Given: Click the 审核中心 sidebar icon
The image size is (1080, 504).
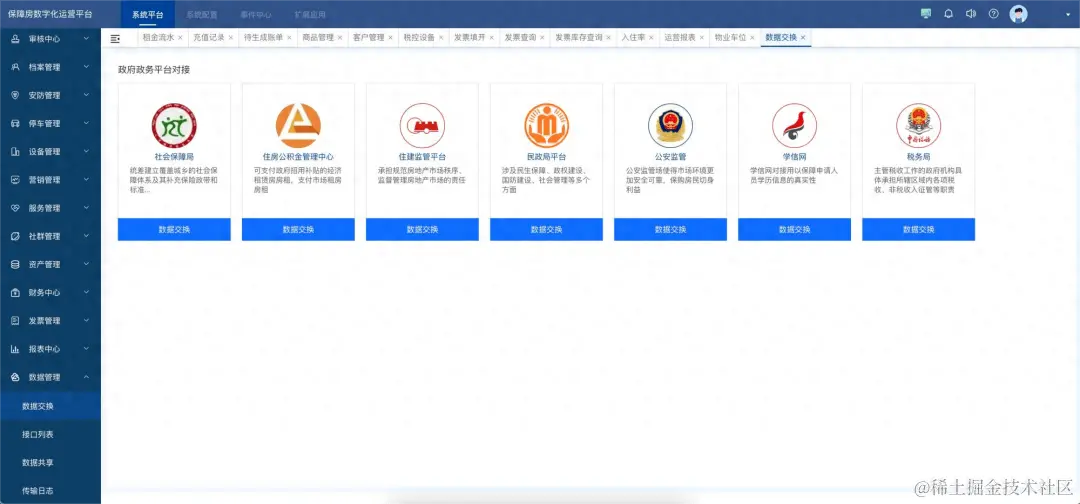Looking at the screenshot, I should (14, 39).
